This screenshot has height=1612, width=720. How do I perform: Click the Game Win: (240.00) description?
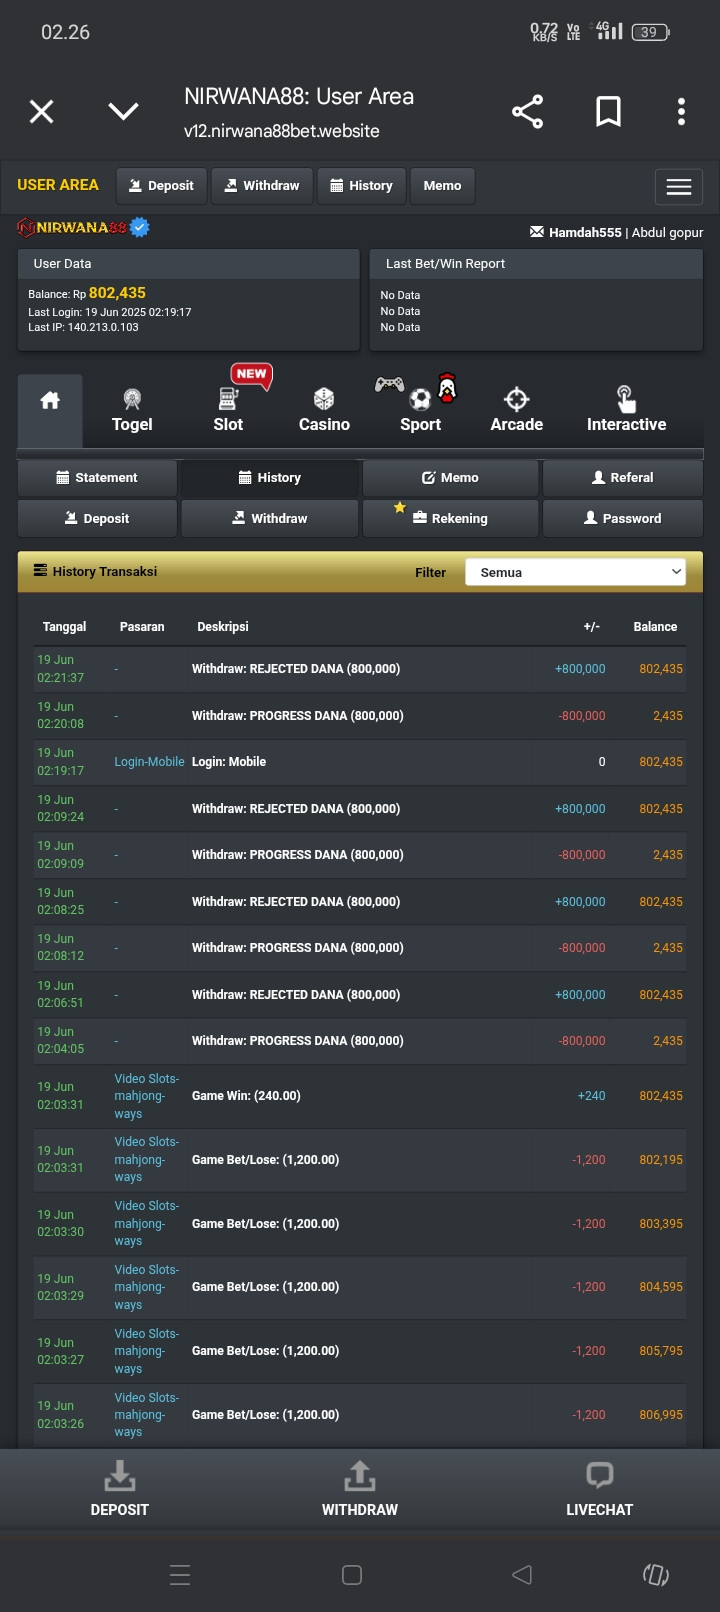pyautogui.click(x=246, y=1096)
